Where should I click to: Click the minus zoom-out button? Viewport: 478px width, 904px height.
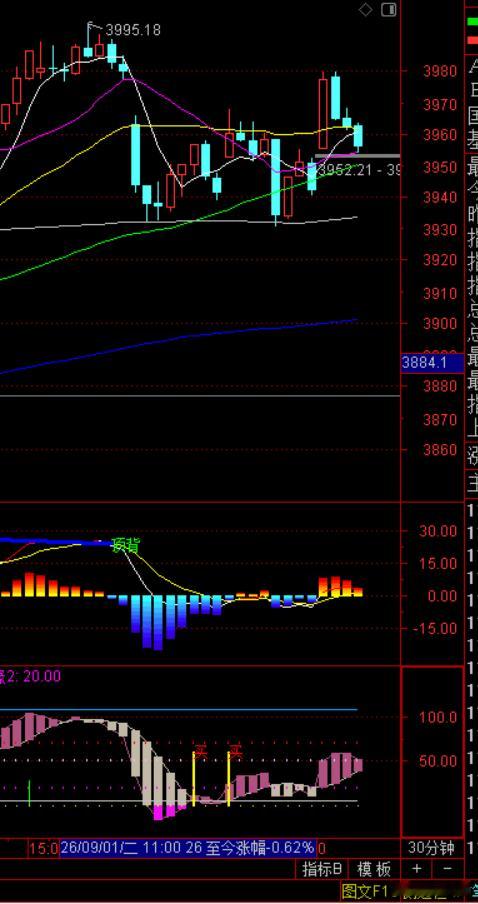[447, 868]
